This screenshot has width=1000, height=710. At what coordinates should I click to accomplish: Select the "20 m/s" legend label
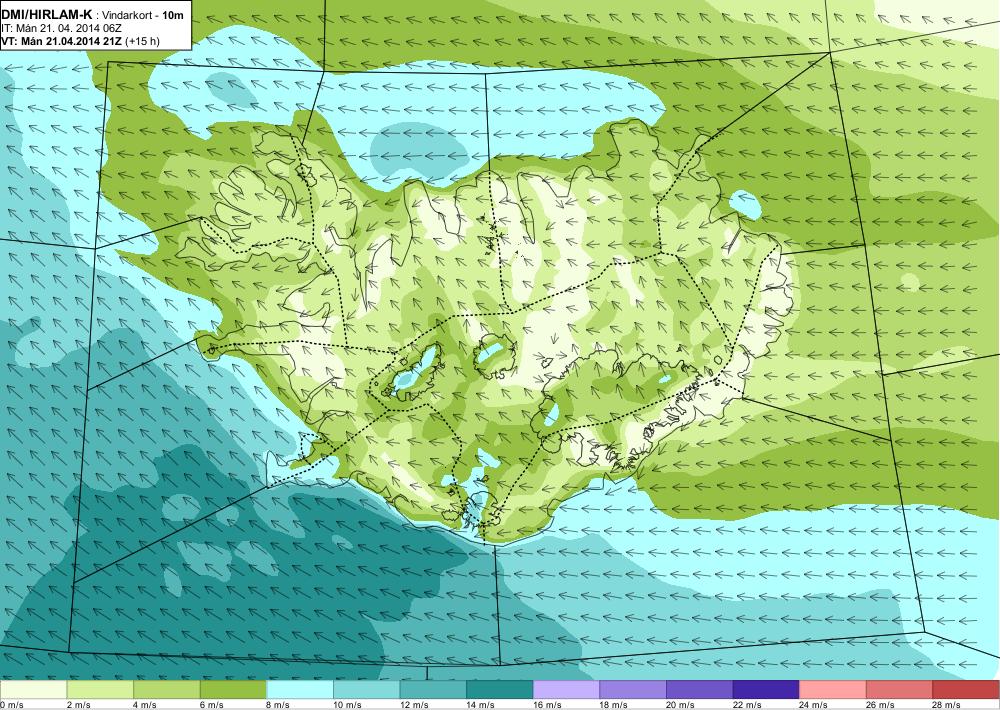[680, 705]
